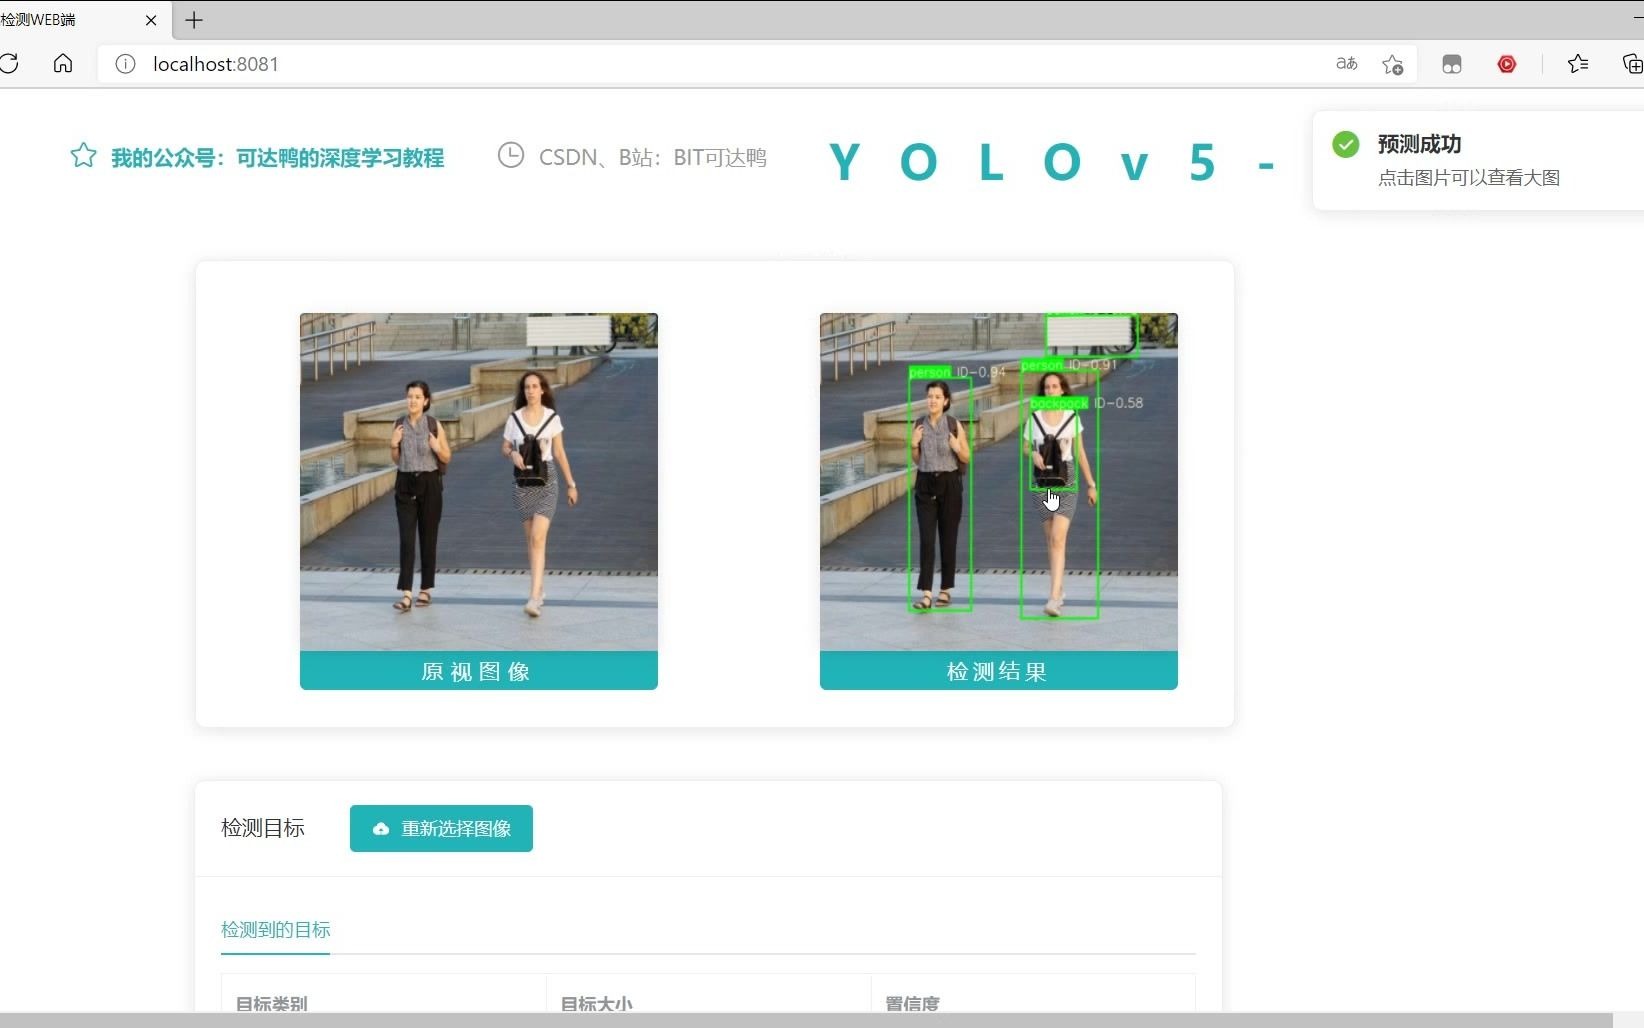
Task: Toggle add-to-favorites star in the address bar
Action: [x=1392, y=63]
